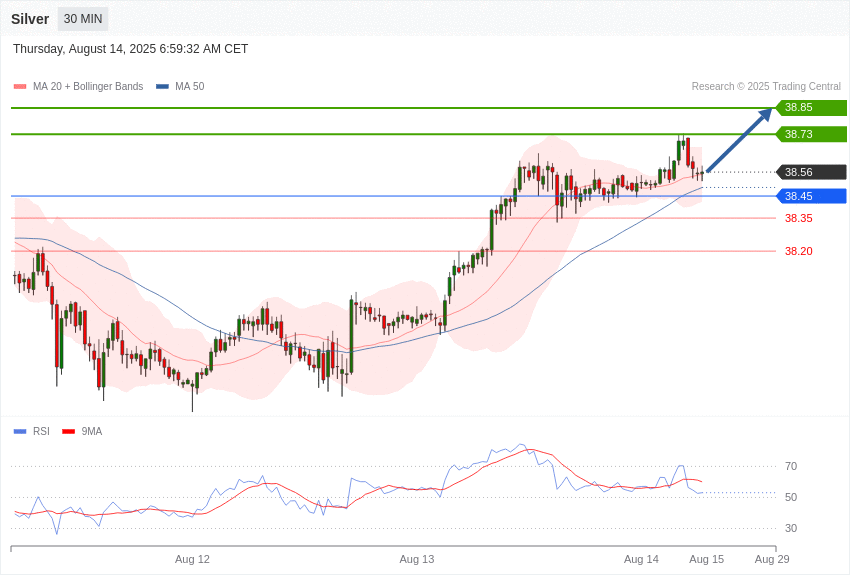Click the MA 20 + Bollinger Bands legend label
The image size is (850, 576).
click(88, 87)
